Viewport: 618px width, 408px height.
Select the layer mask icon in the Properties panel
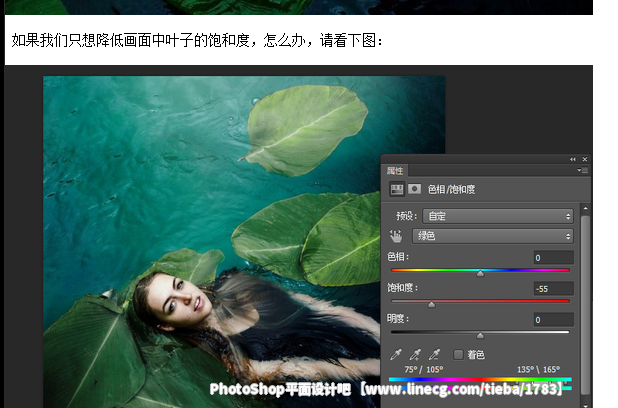pyautogui.click(x=414, y=189)
